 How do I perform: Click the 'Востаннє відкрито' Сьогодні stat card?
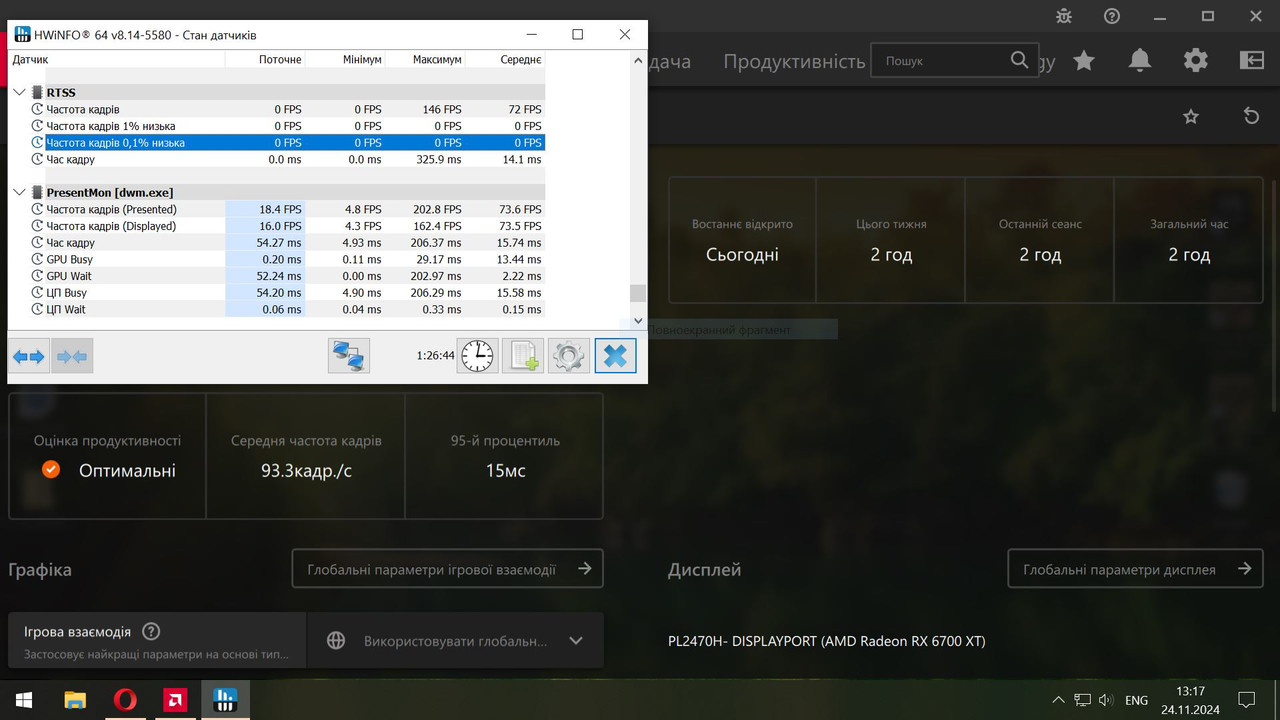coord(742,240)
